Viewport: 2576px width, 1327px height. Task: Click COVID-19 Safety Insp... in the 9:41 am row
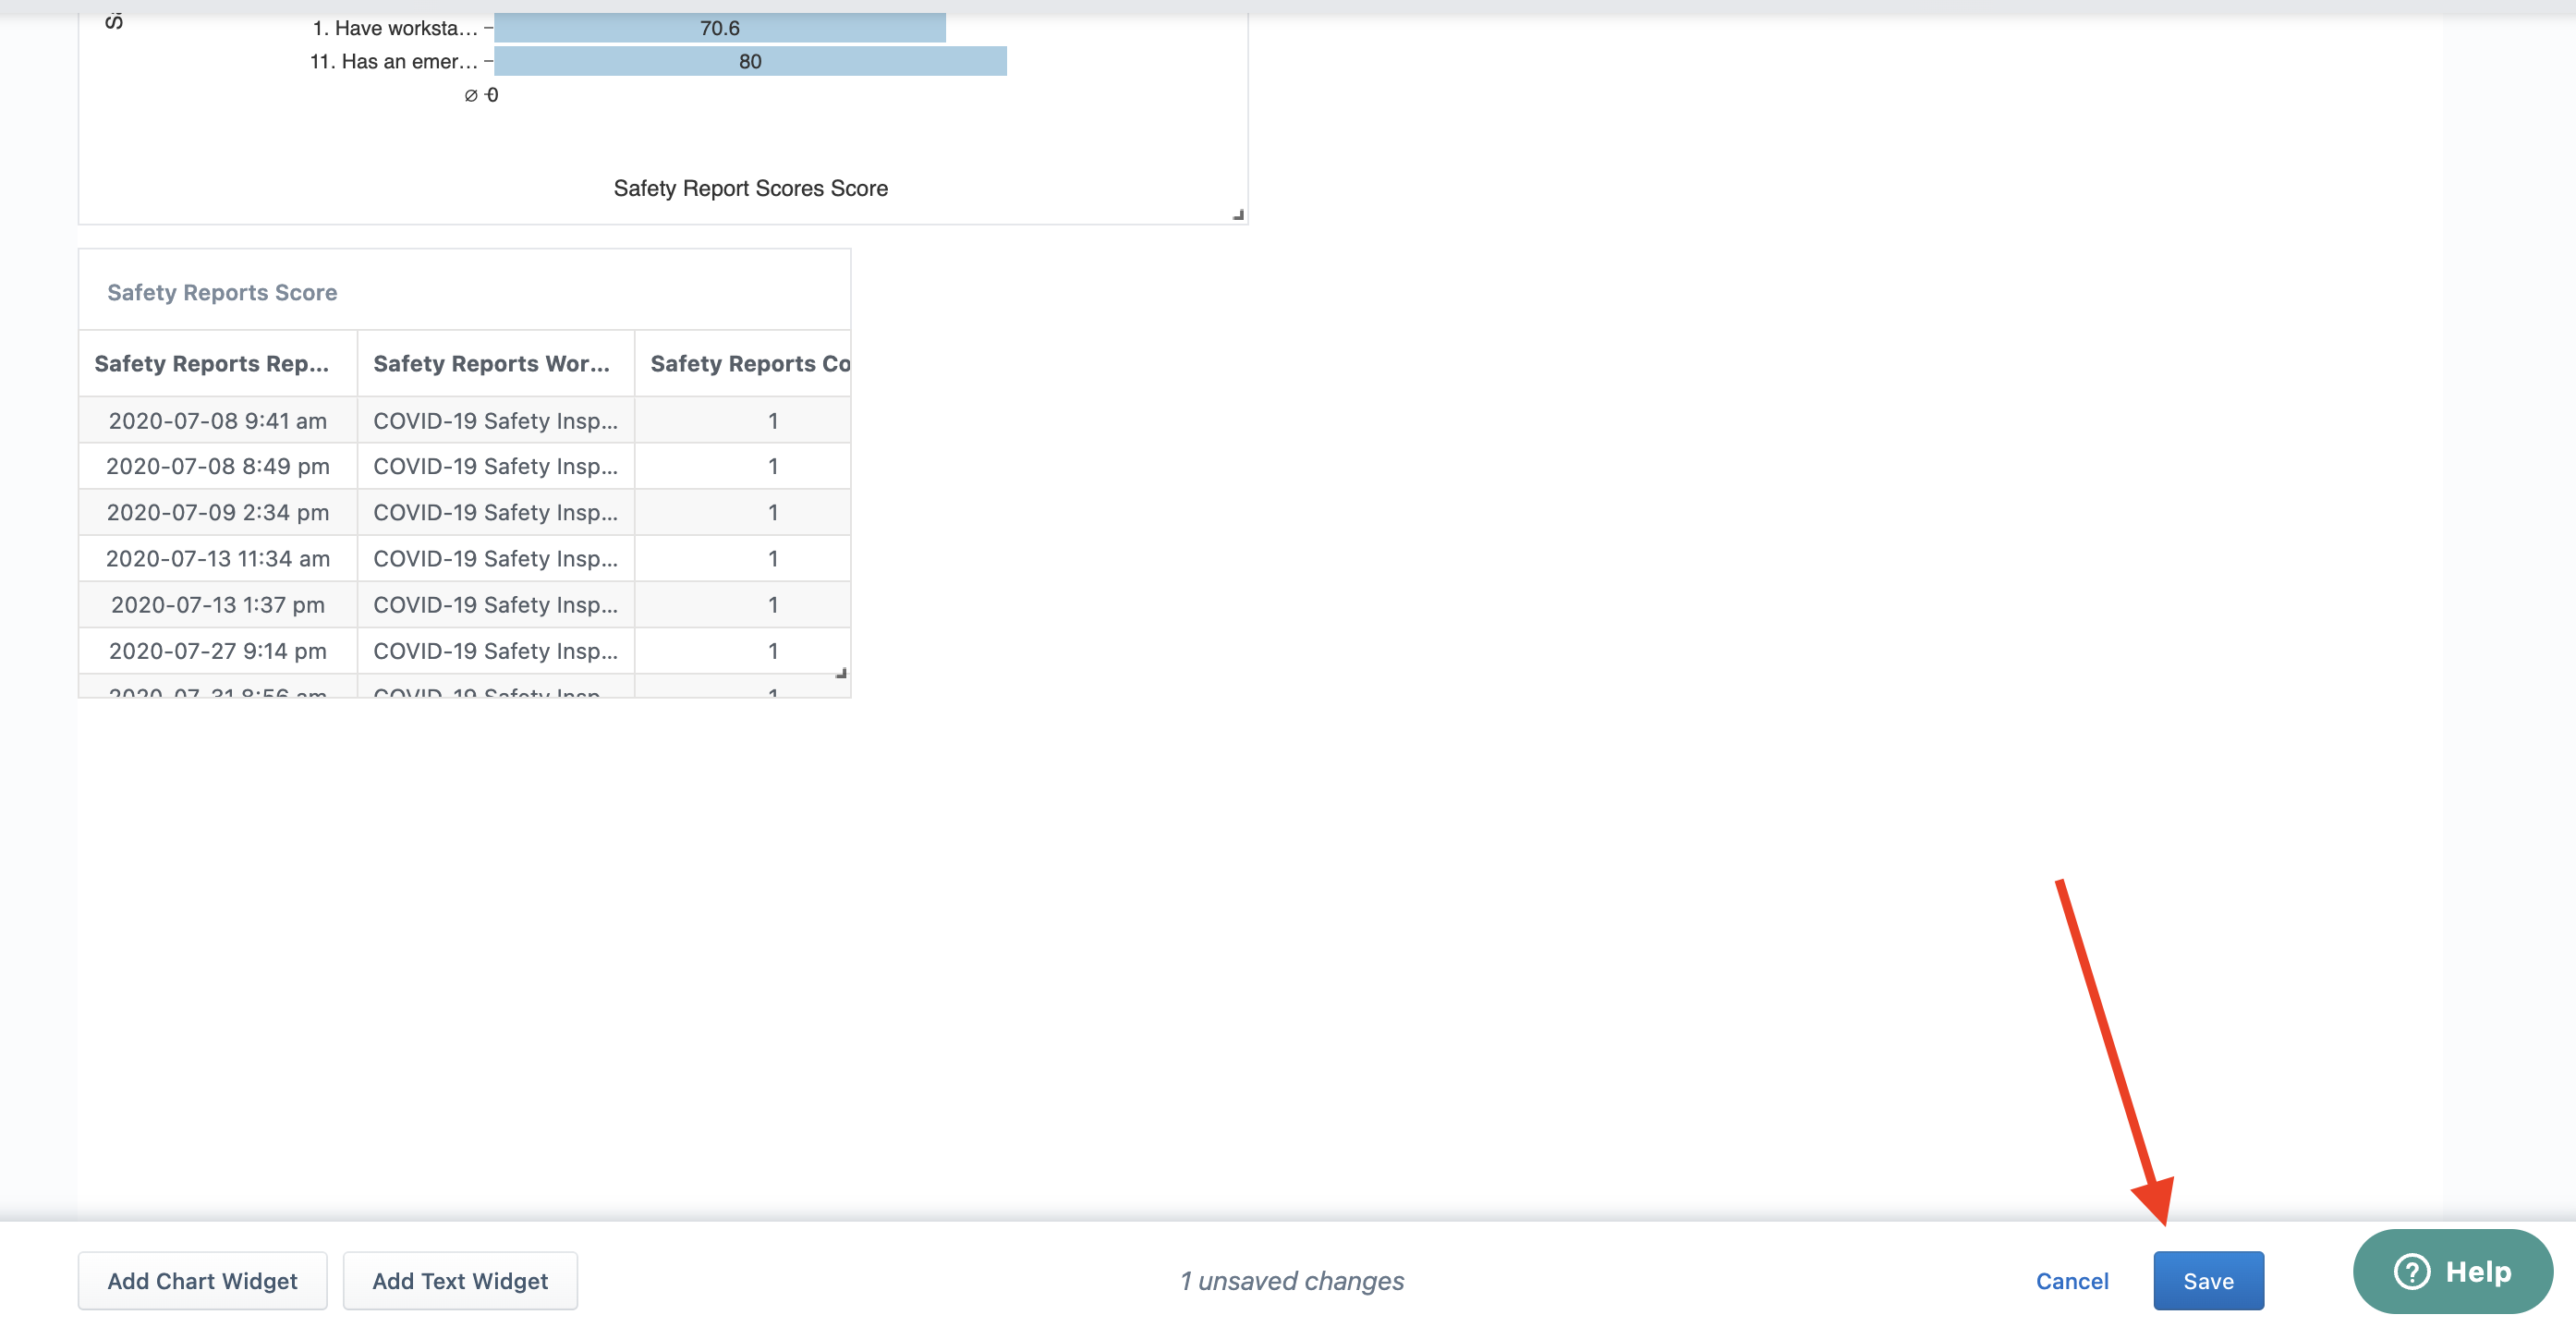(495, 420)
